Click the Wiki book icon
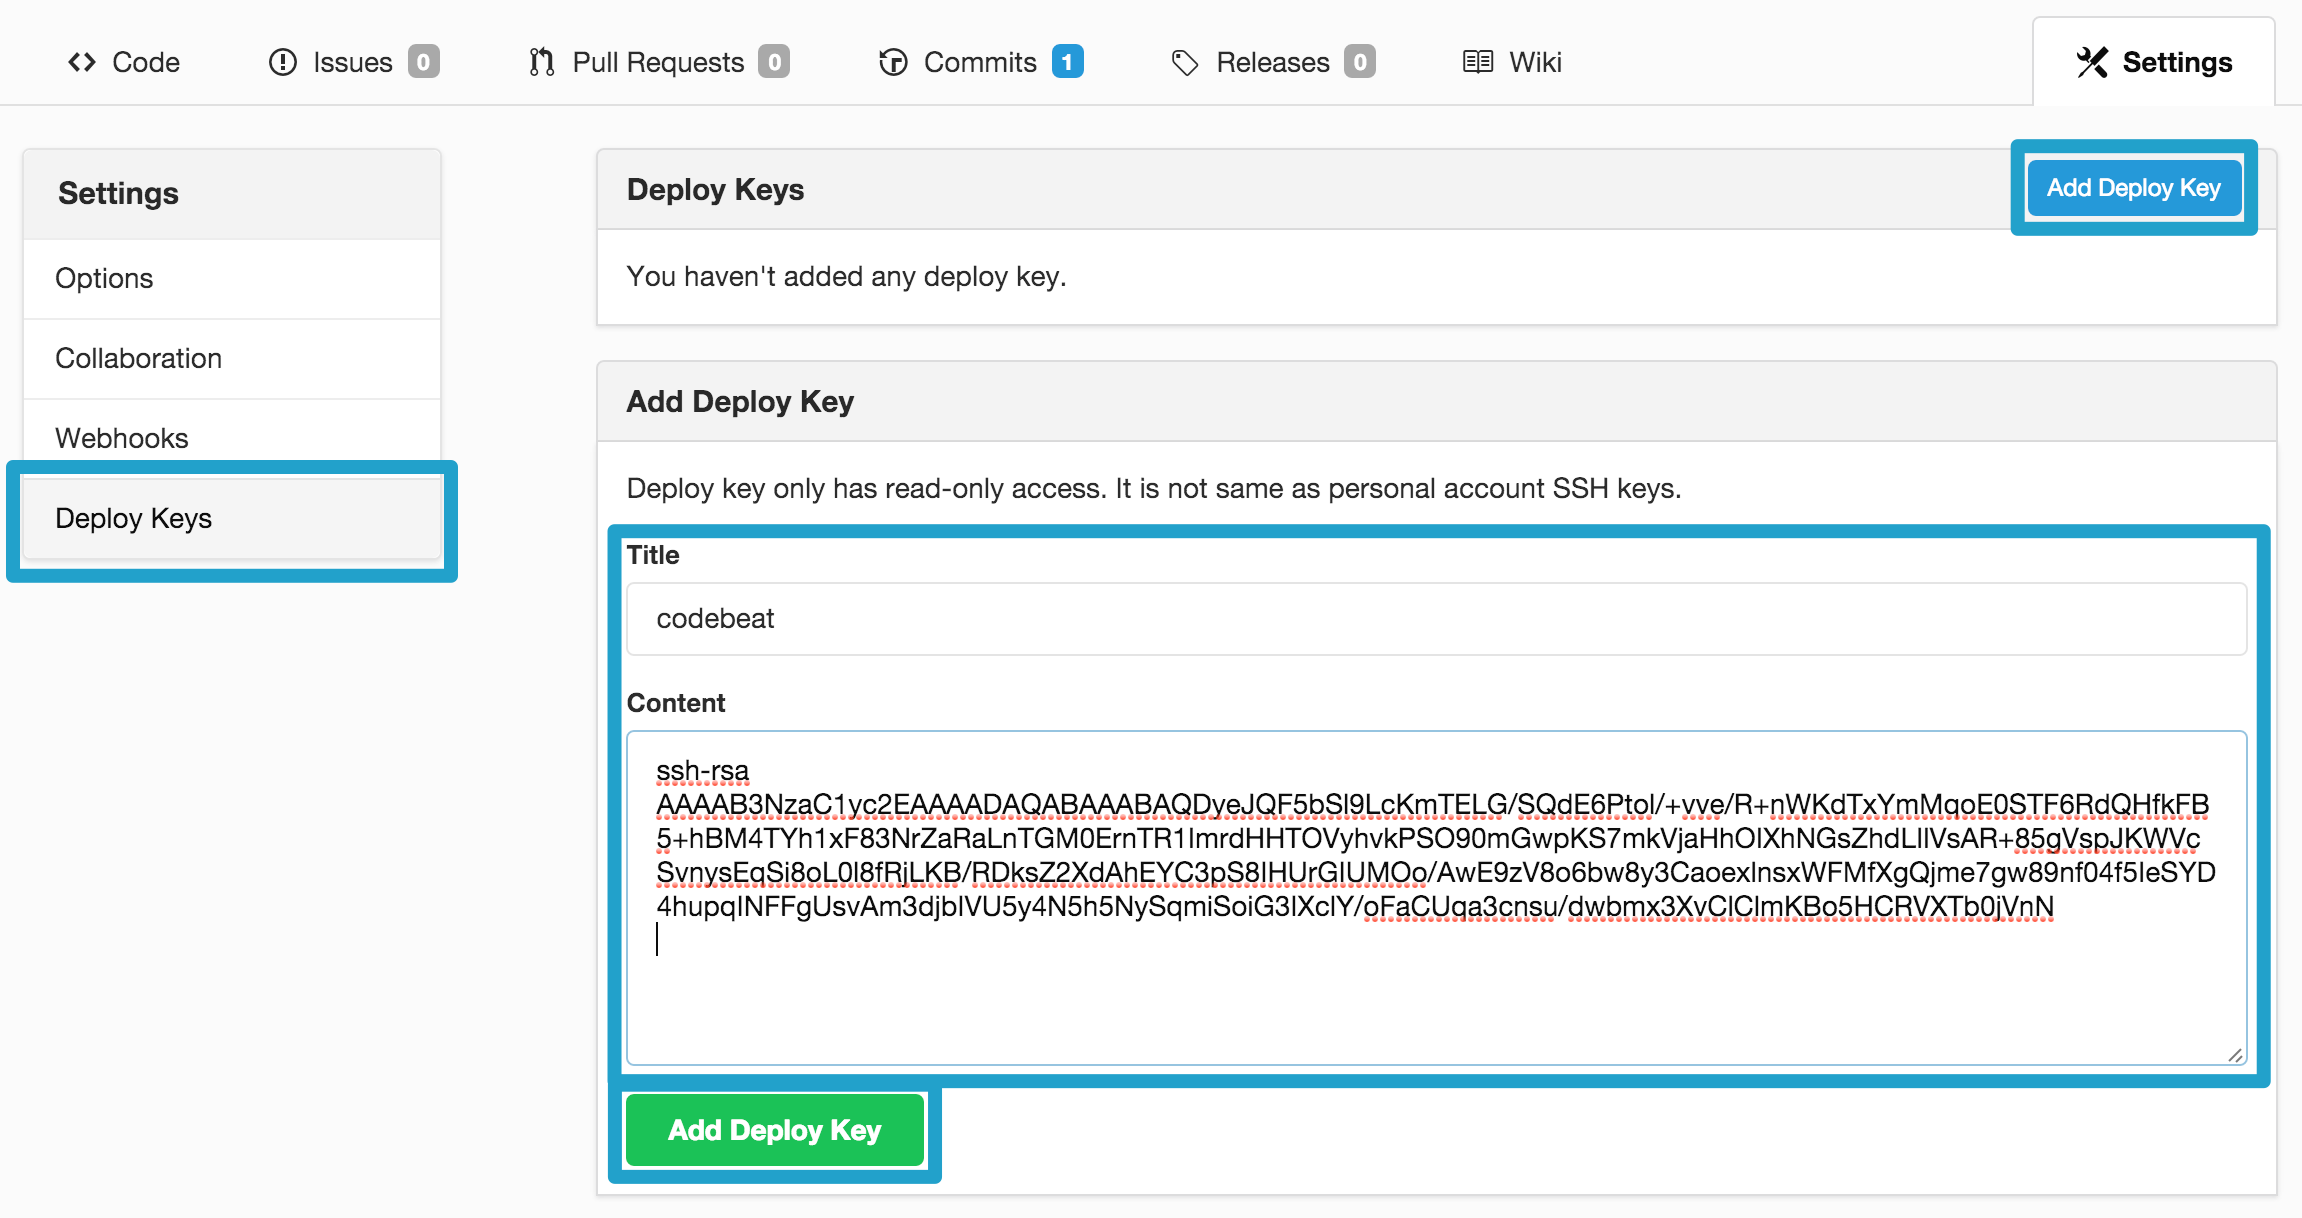This screenshot has width=2302, height=1218. click(x=1477, y=62)
